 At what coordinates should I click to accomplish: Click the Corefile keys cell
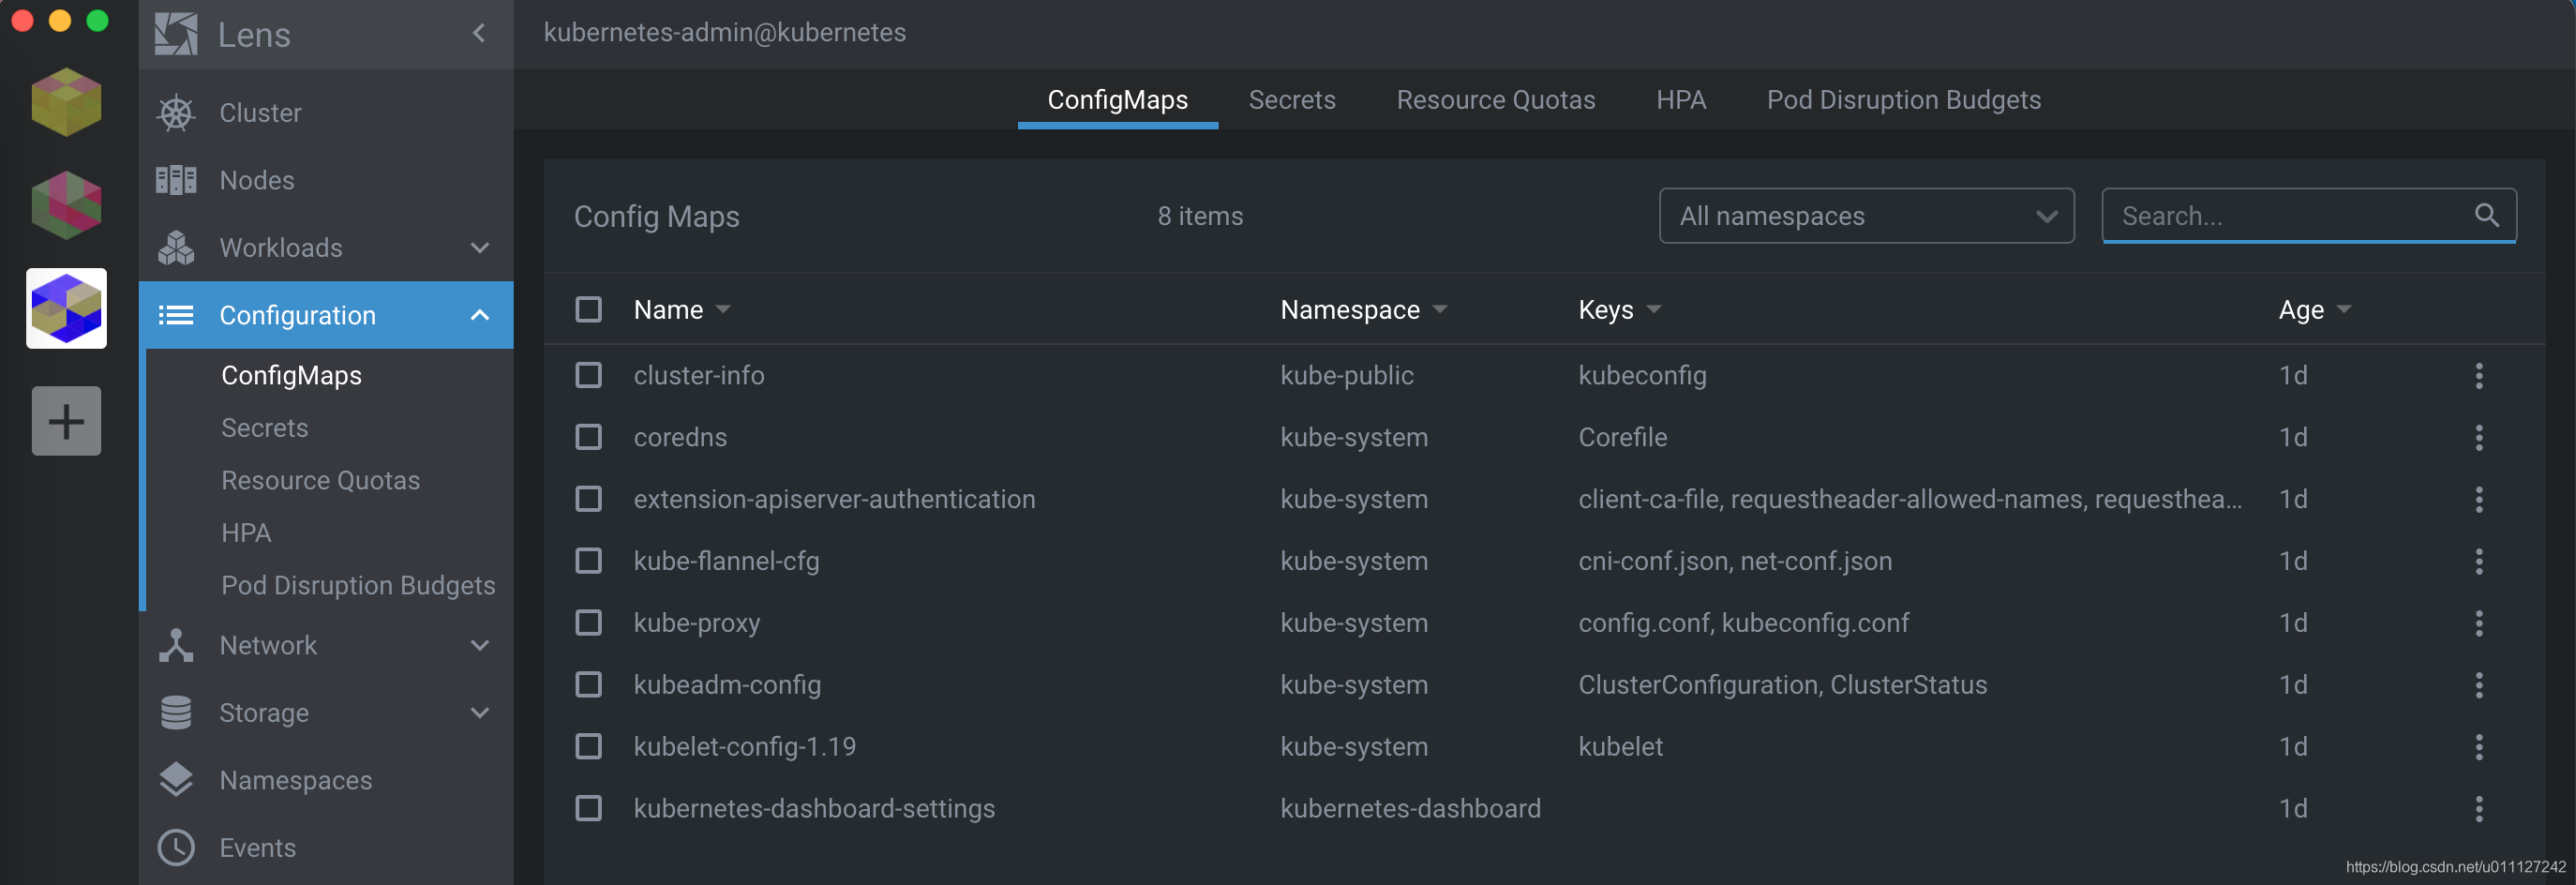coord(1622,438)
